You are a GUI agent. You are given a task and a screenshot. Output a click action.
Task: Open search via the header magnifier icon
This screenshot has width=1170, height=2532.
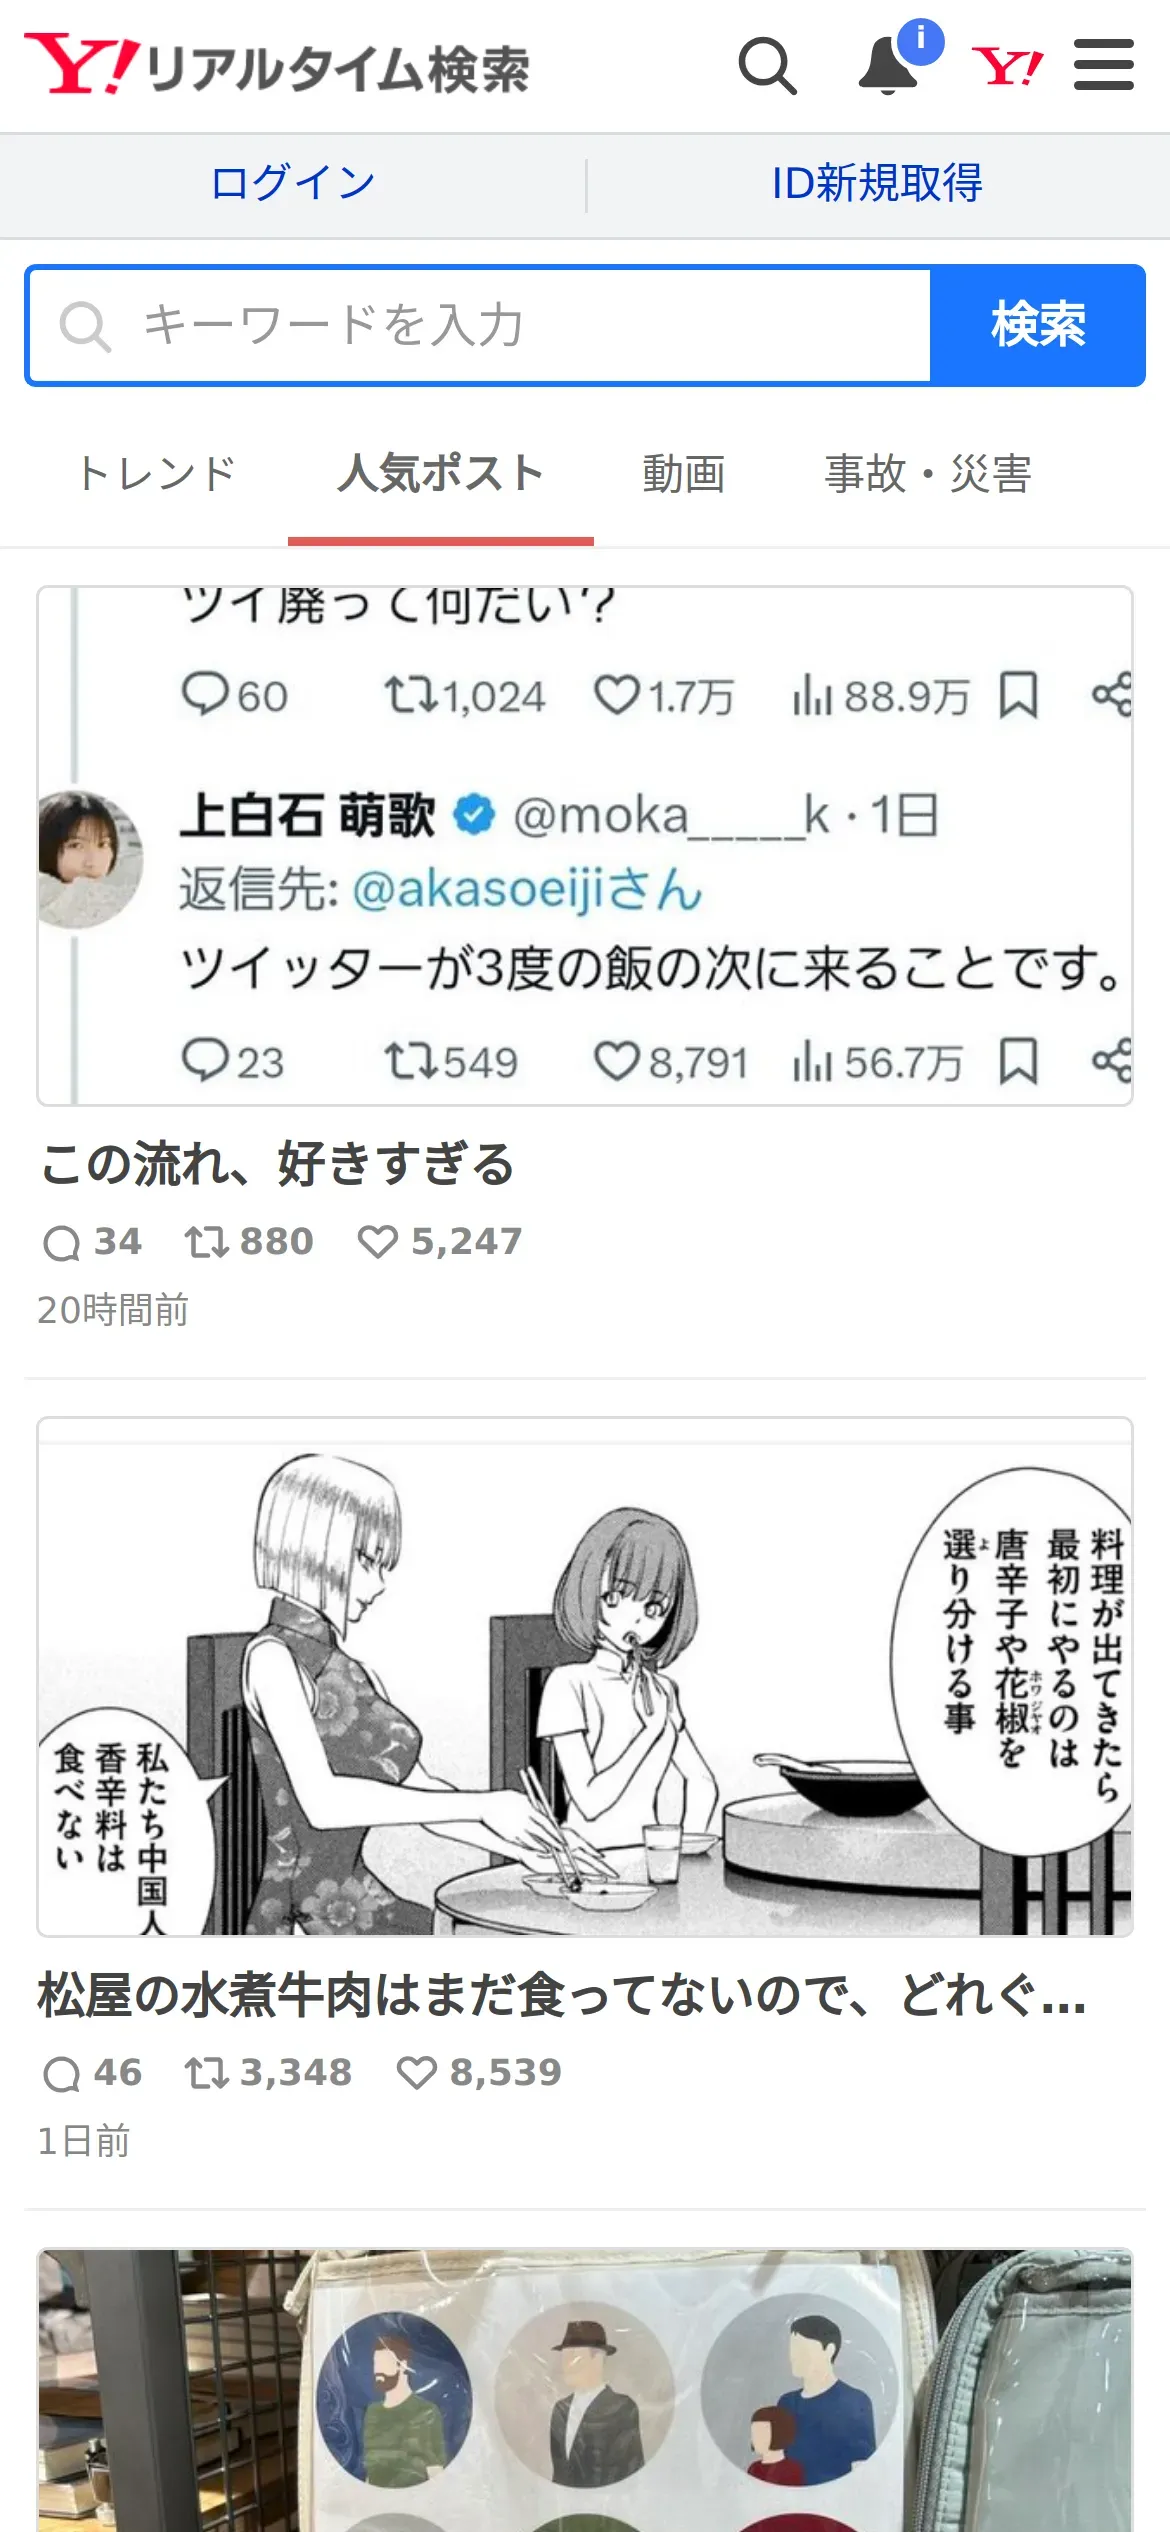(768, 66)
